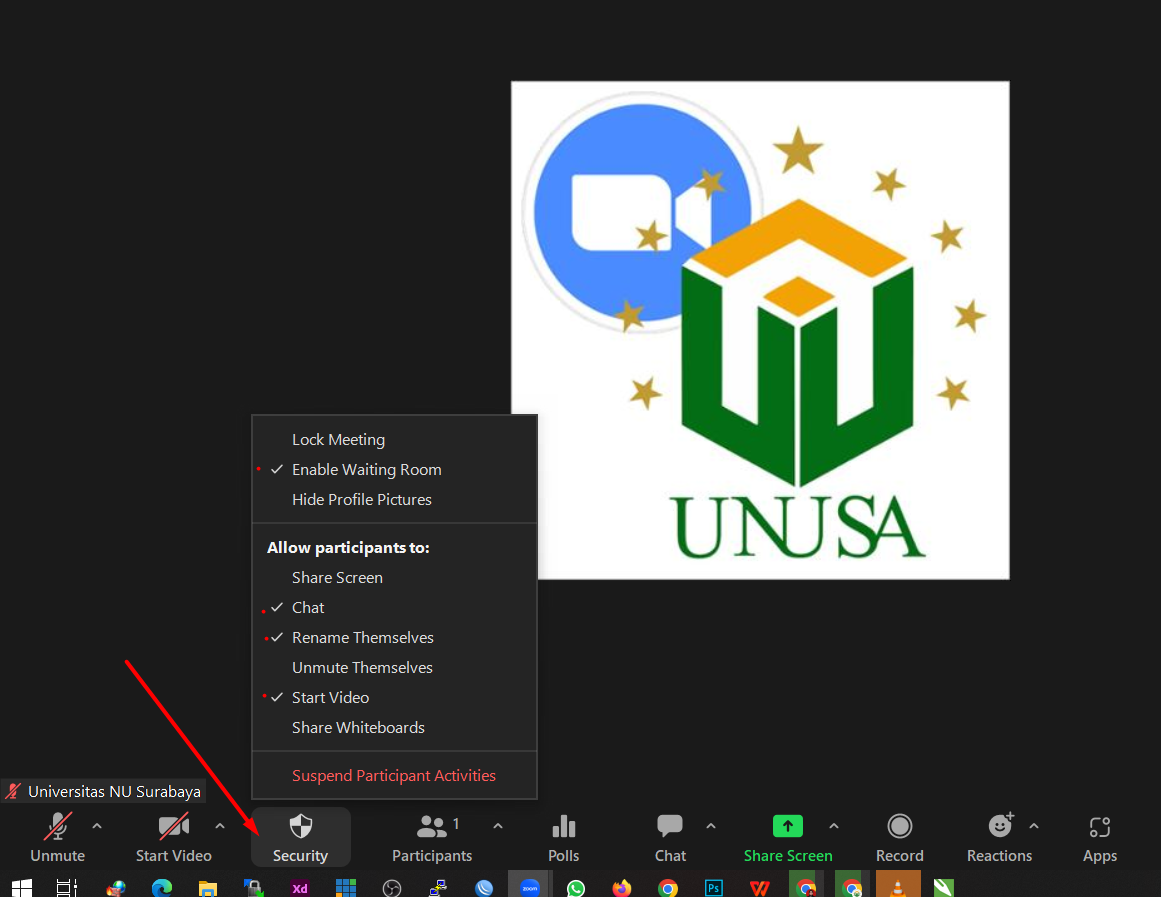Viewport: 1161px width, 897px height.
Task: Open the Participants panel
Action: click(x=432, y=838)
